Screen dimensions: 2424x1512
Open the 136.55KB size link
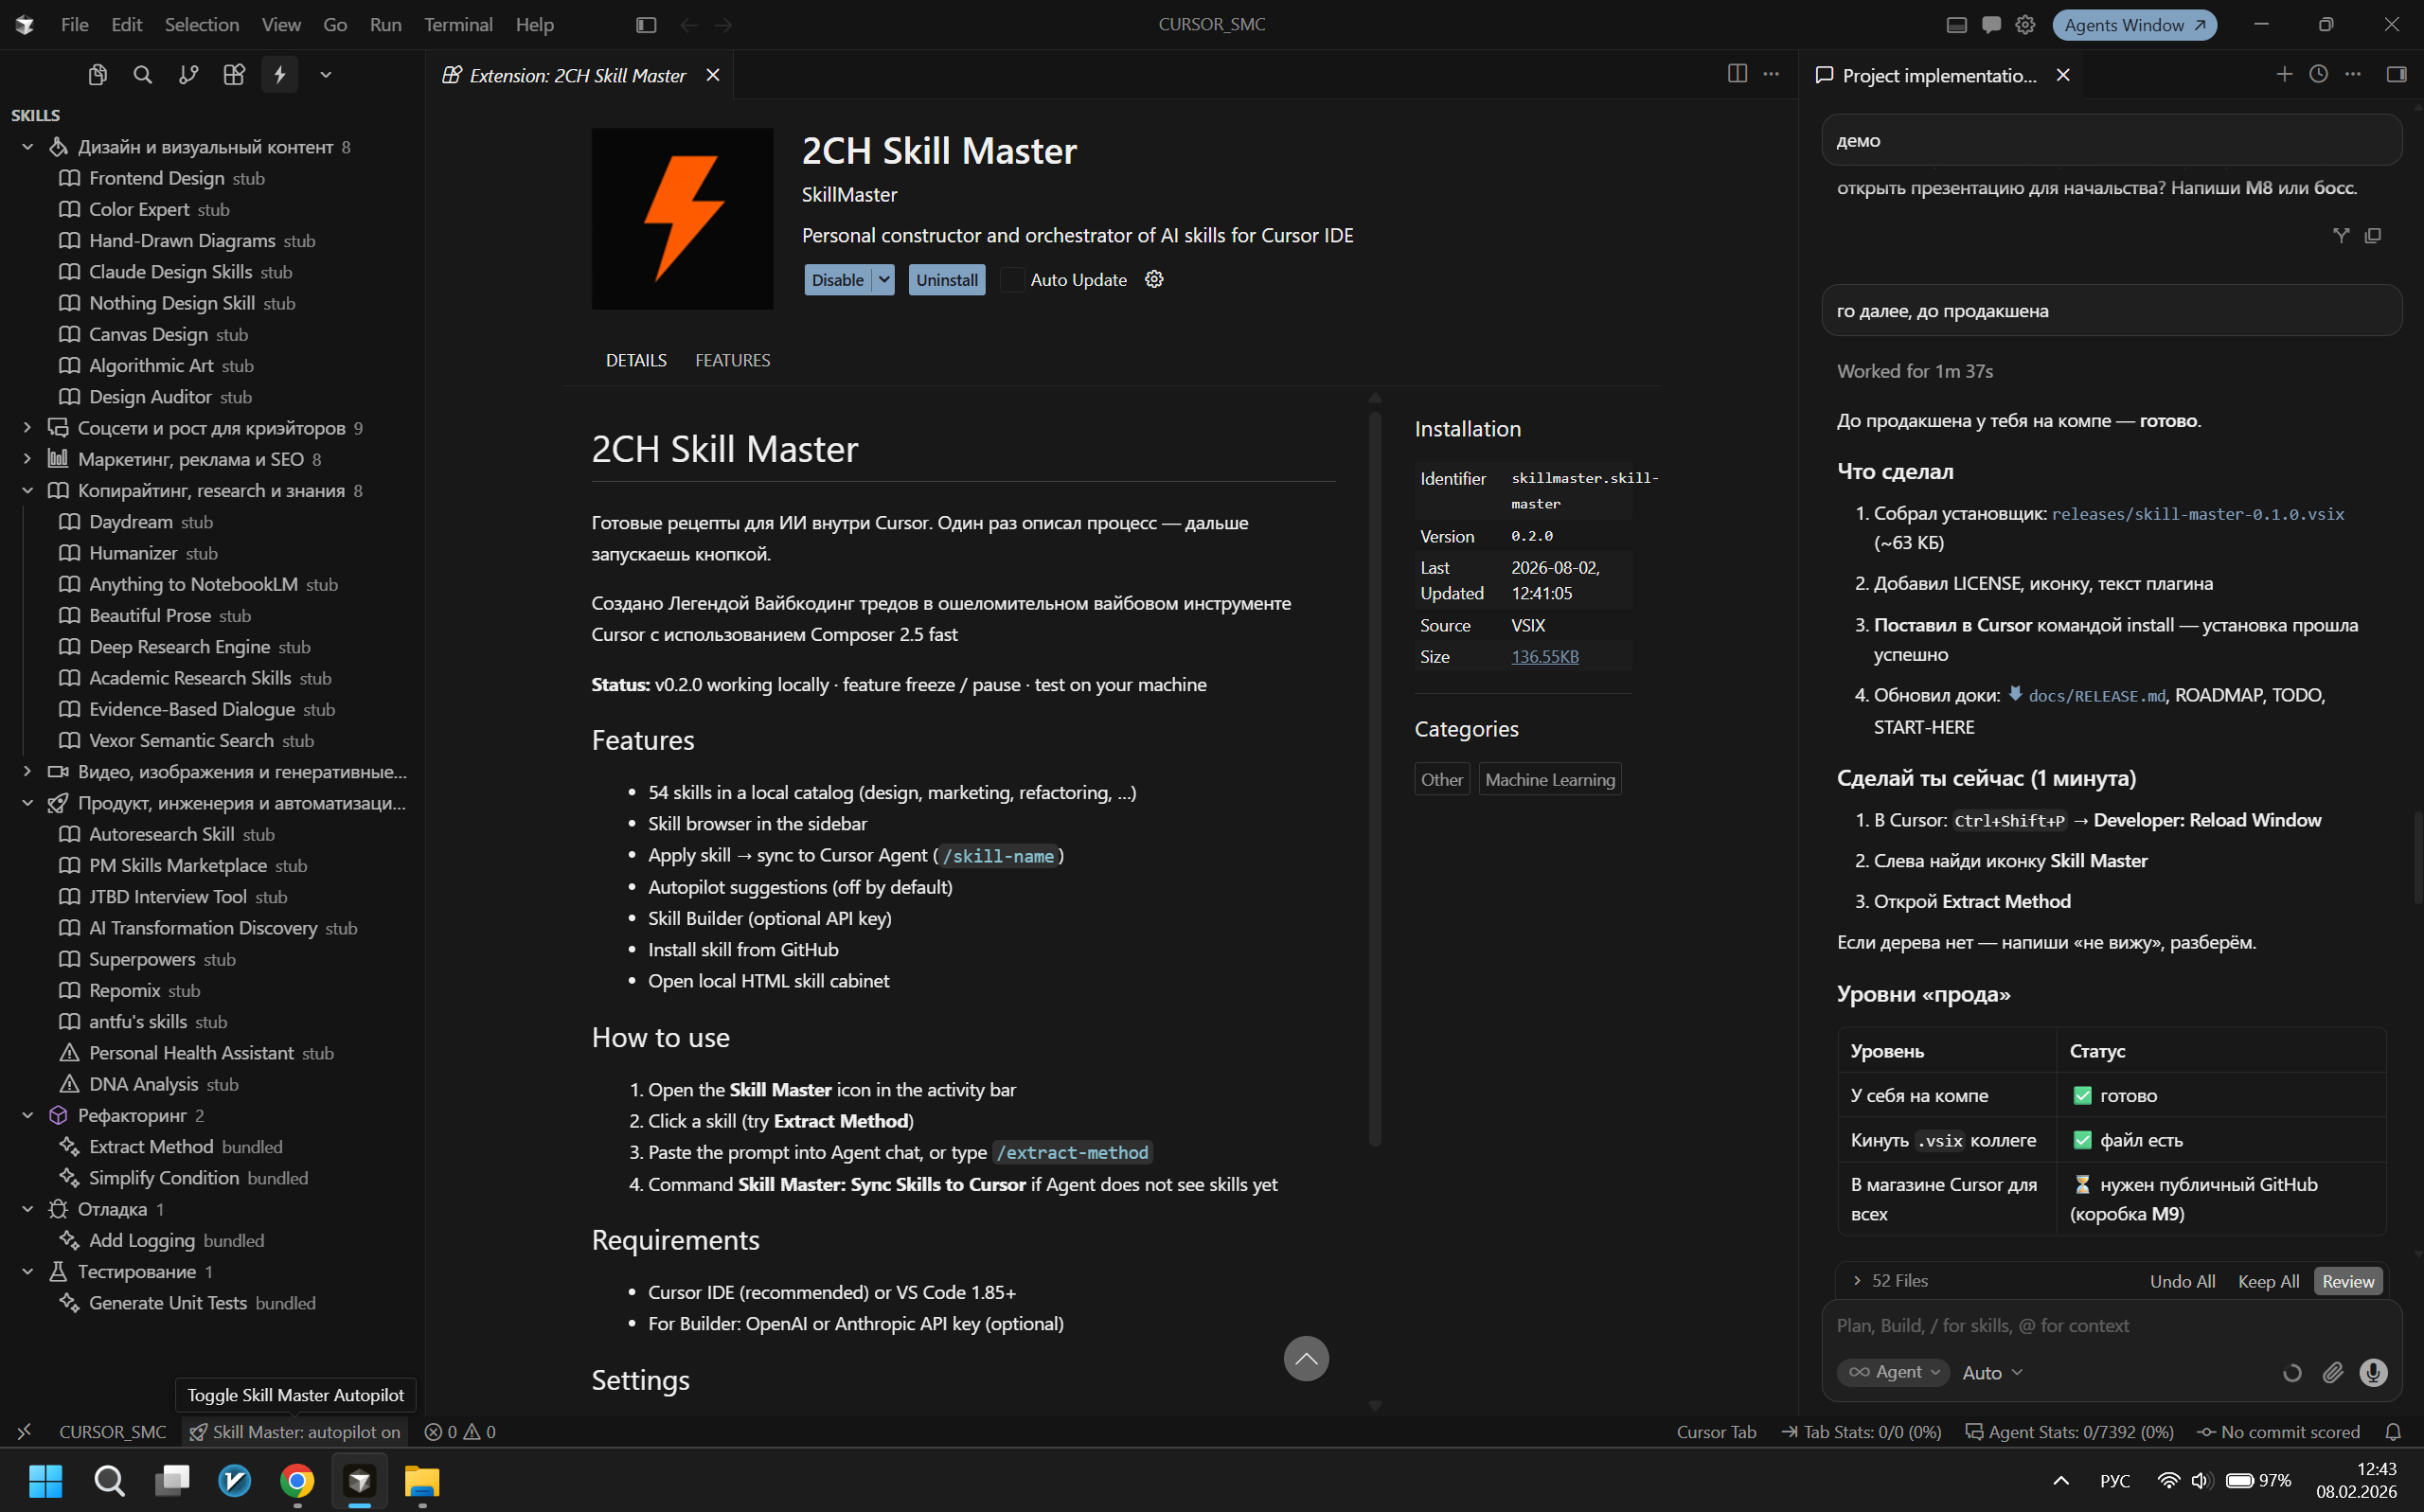coord(1545,657)
